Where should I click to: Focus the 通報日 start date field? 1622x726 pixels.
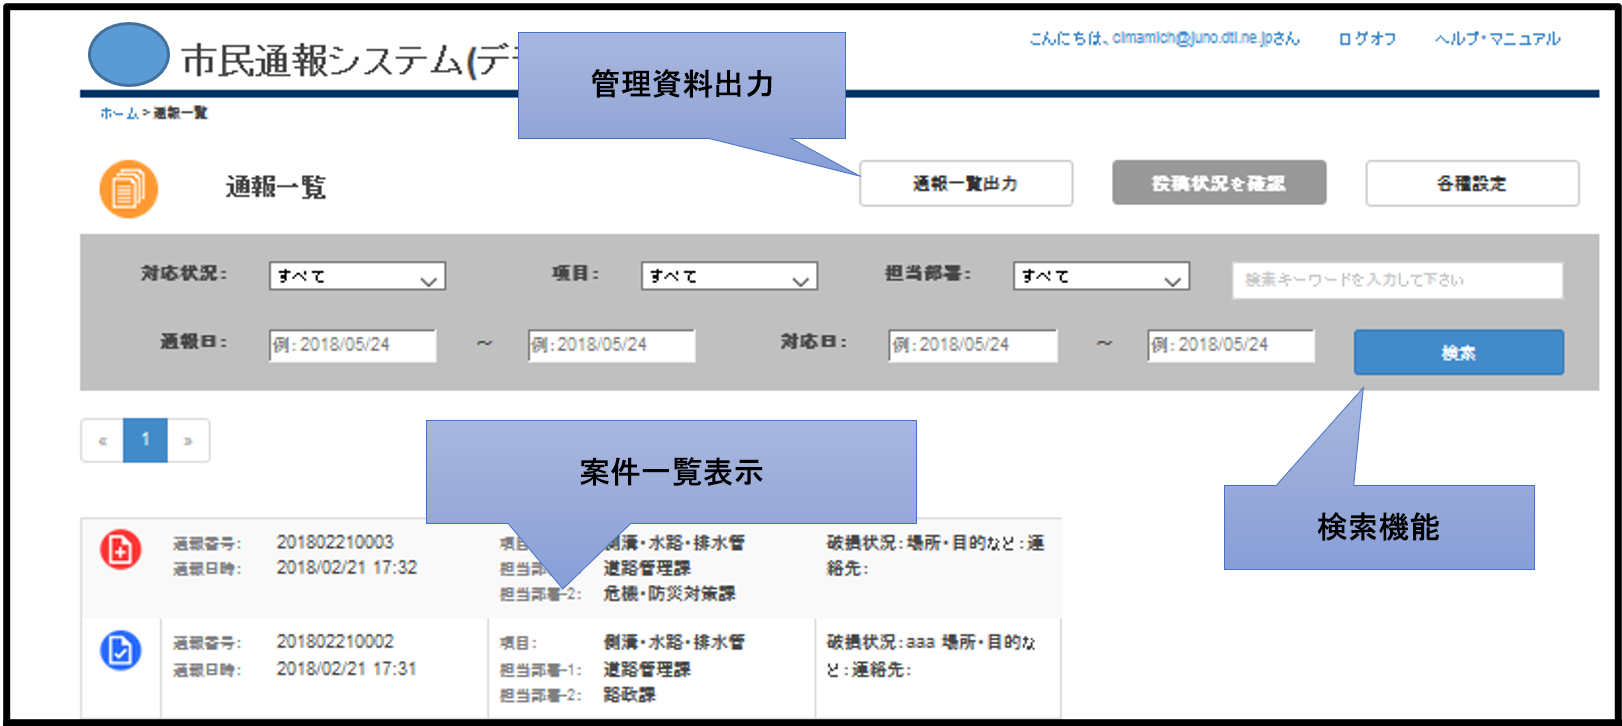[x=352, y=345]
